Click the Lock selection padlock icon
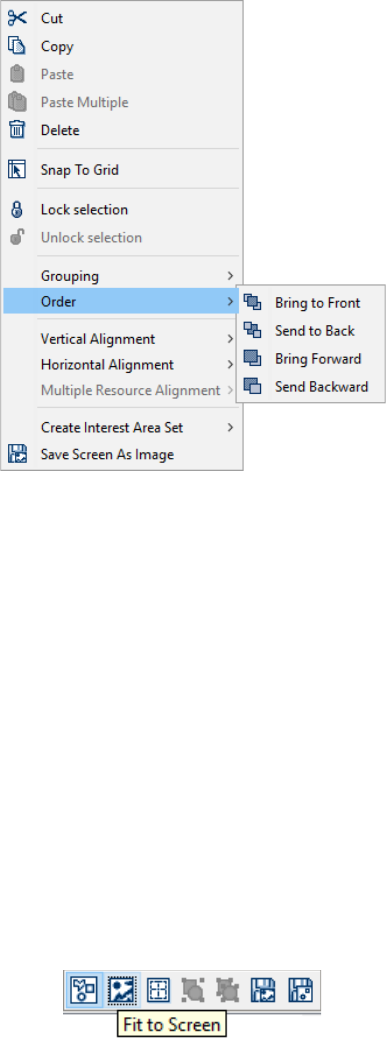 pyautogui.click(x=17, y=209)
